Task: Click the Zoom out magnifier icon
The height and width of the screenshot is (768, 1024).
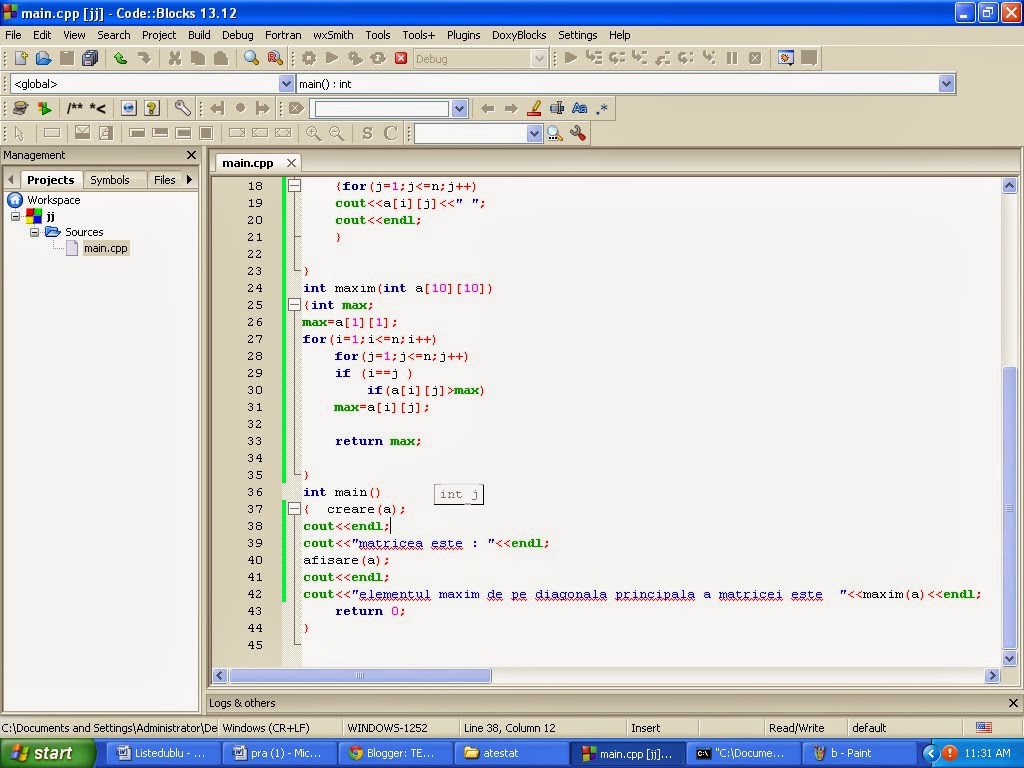Action: pos(337,133)
